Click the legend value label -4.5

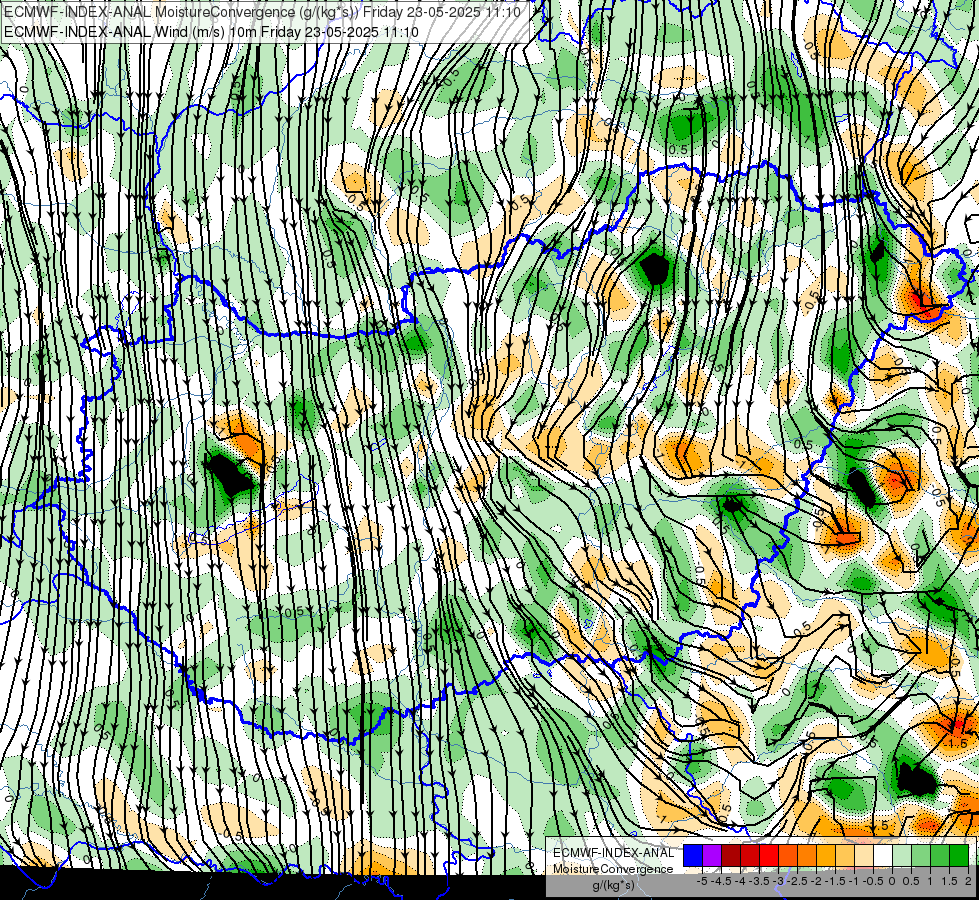[722, 881]
